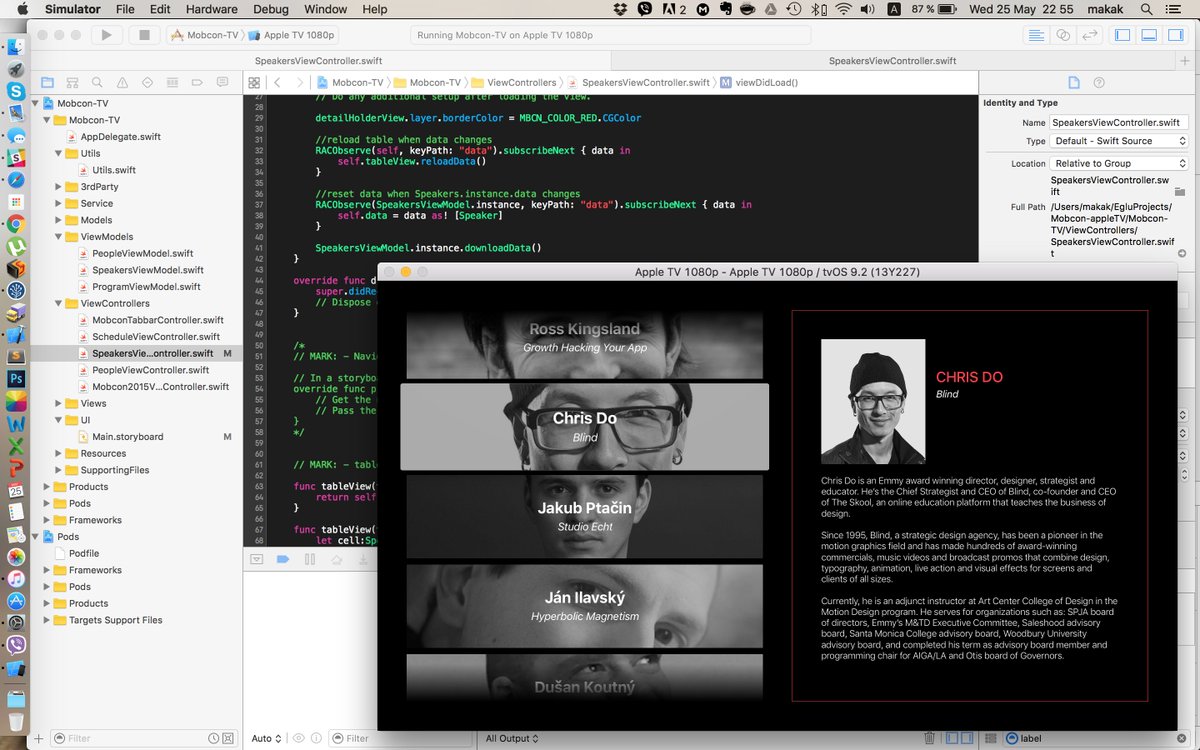Click the Xcode Run button
Viewport: 1200px width, 750px height.
coord(106,35)
